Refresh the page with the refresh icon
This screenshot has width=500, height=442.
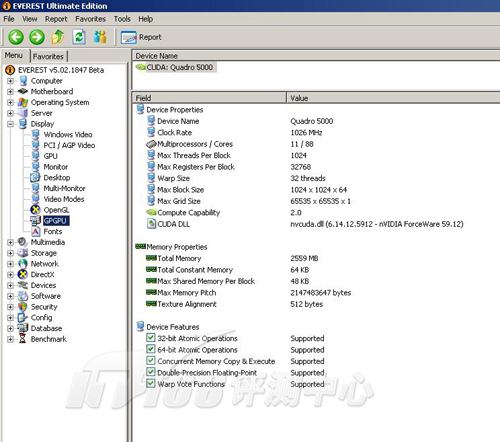click(x=79, y=37)
